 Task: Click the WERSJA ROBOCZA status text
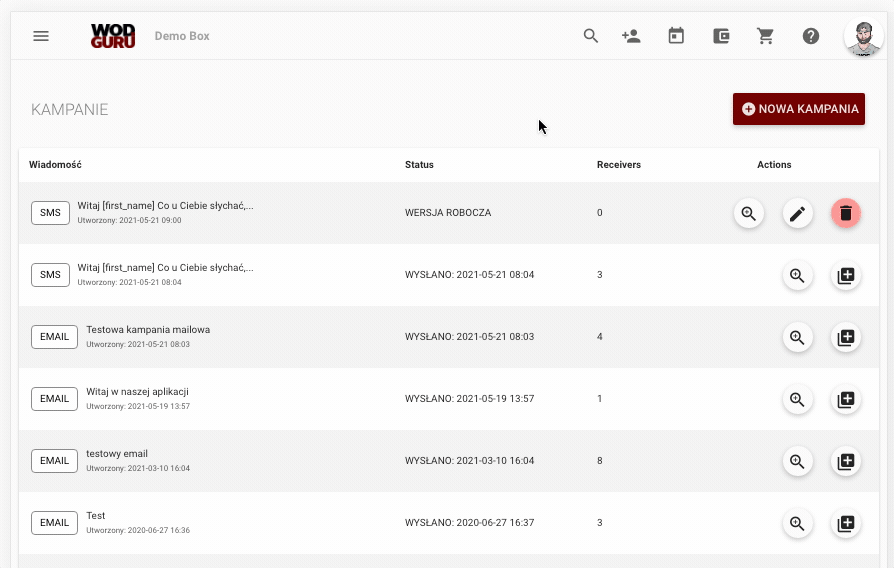click(x=448, y=213)
